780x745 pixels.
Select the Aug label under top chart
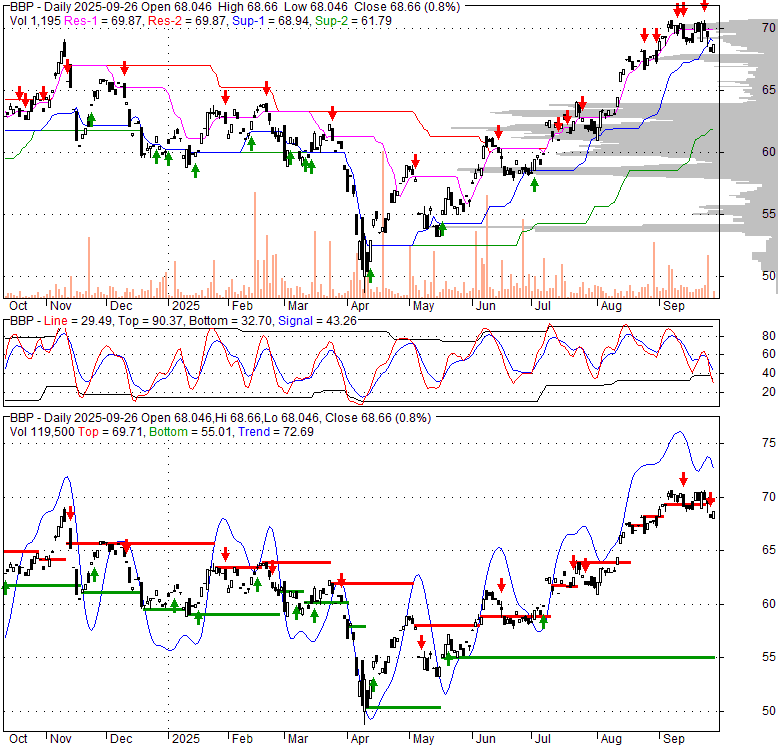[611, 306]
